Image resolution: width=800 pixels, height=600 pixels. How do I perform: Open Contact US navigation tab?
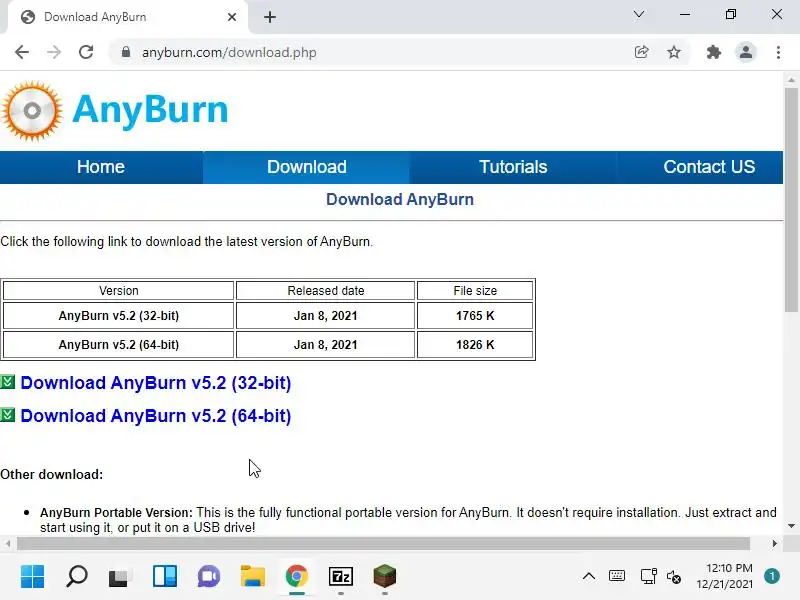[709, 167]
